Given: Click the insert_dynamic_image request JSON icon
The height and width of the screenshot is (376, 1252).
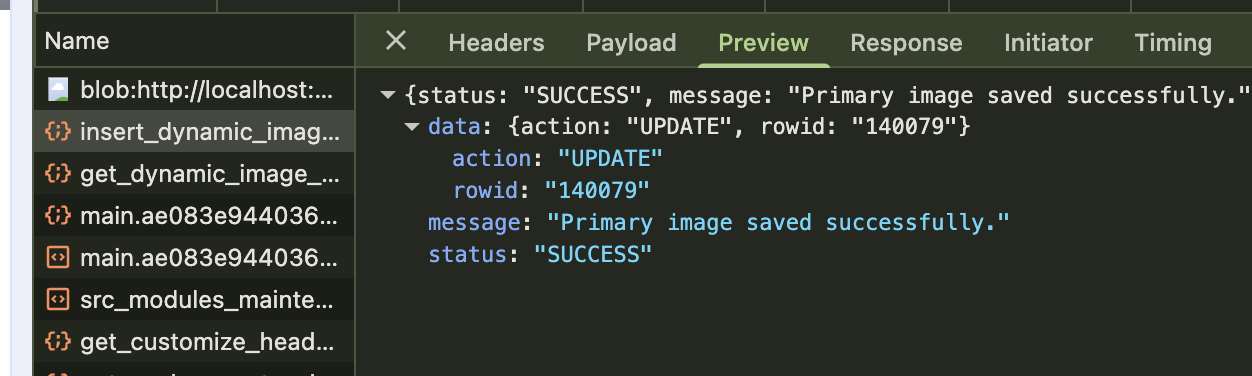Looking at the screenshot, I should [59, 132].
